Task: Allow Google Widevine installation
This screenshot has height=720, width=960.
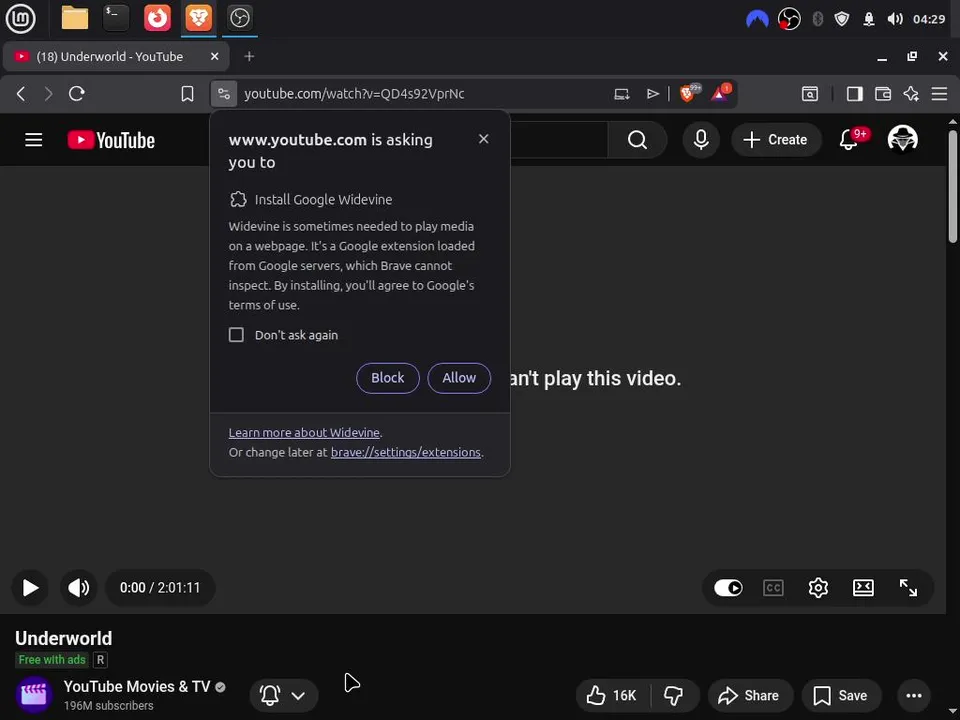Action: point(459,378)
